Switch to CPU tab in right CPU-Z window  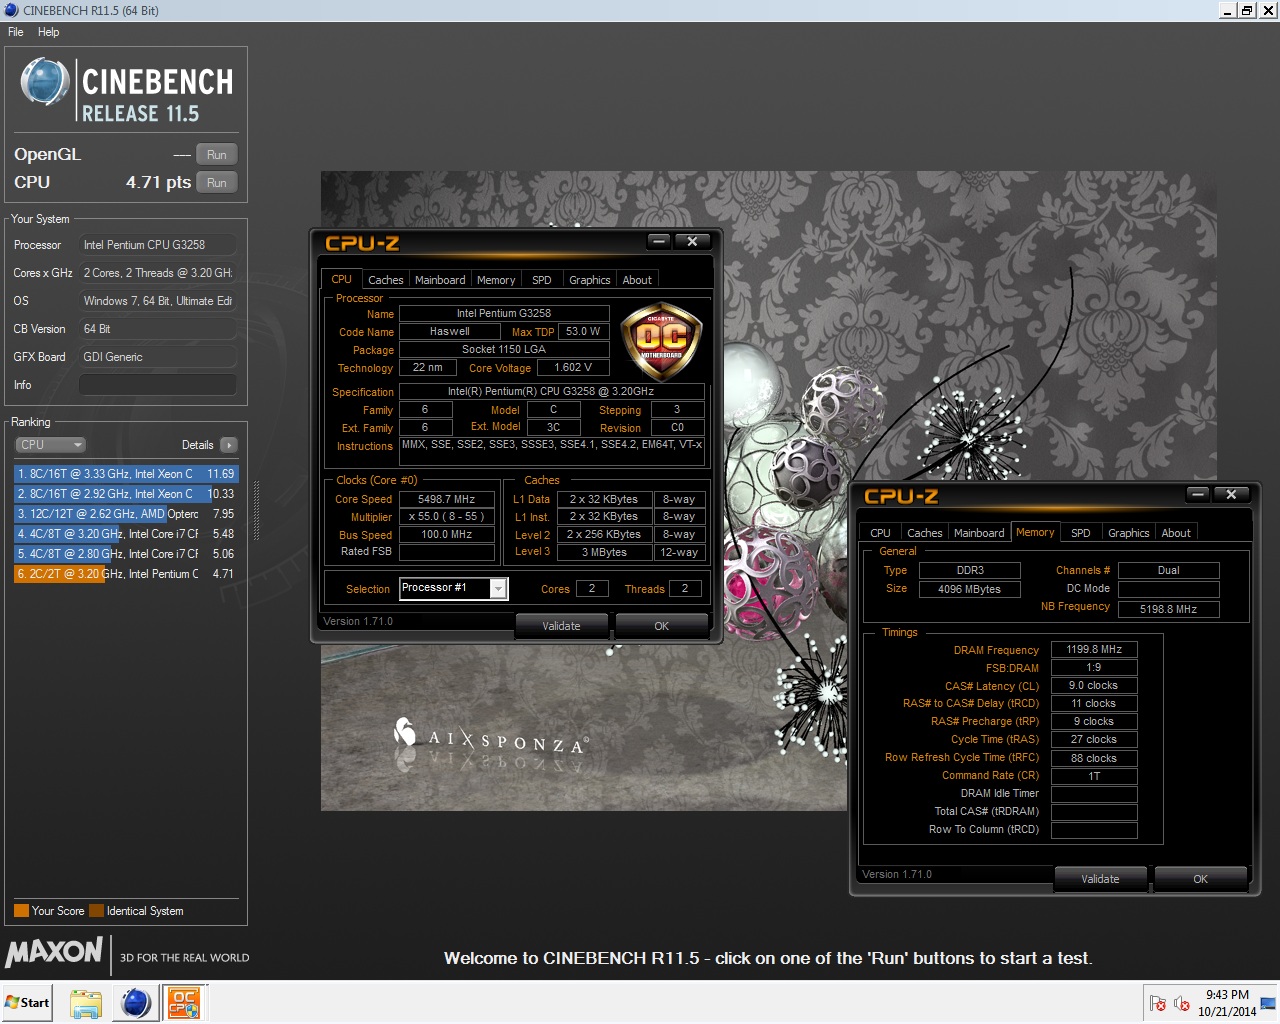[x=880, y=533]
